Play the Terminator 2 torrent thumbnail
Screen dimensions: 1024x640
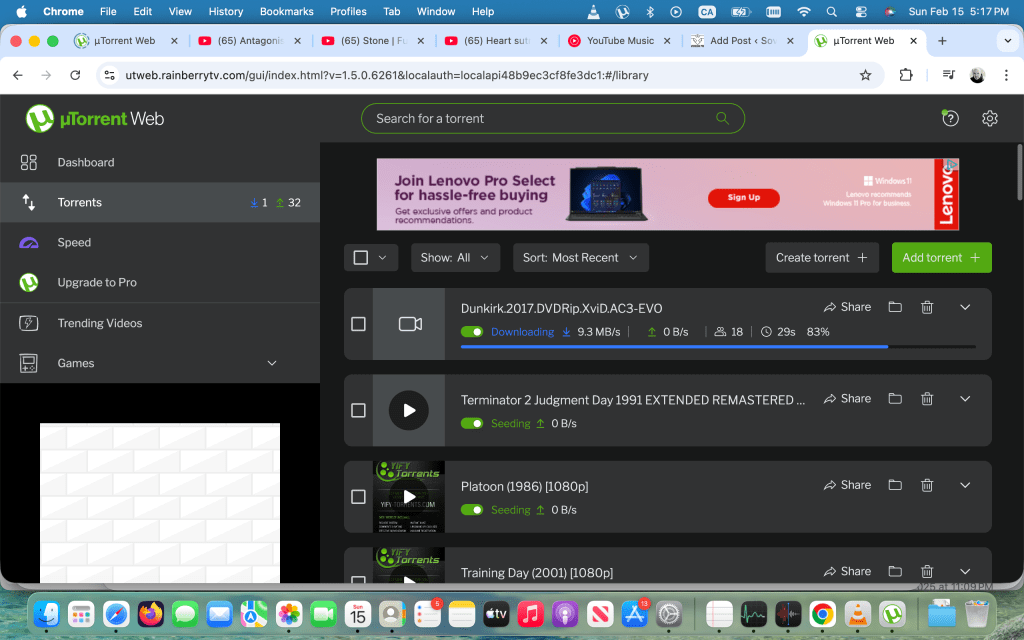click(408, 410)
